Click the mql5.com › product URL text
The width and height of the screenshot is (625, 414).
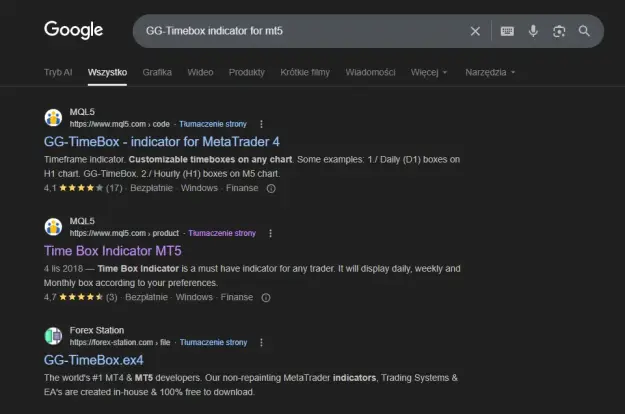(124, 233)
